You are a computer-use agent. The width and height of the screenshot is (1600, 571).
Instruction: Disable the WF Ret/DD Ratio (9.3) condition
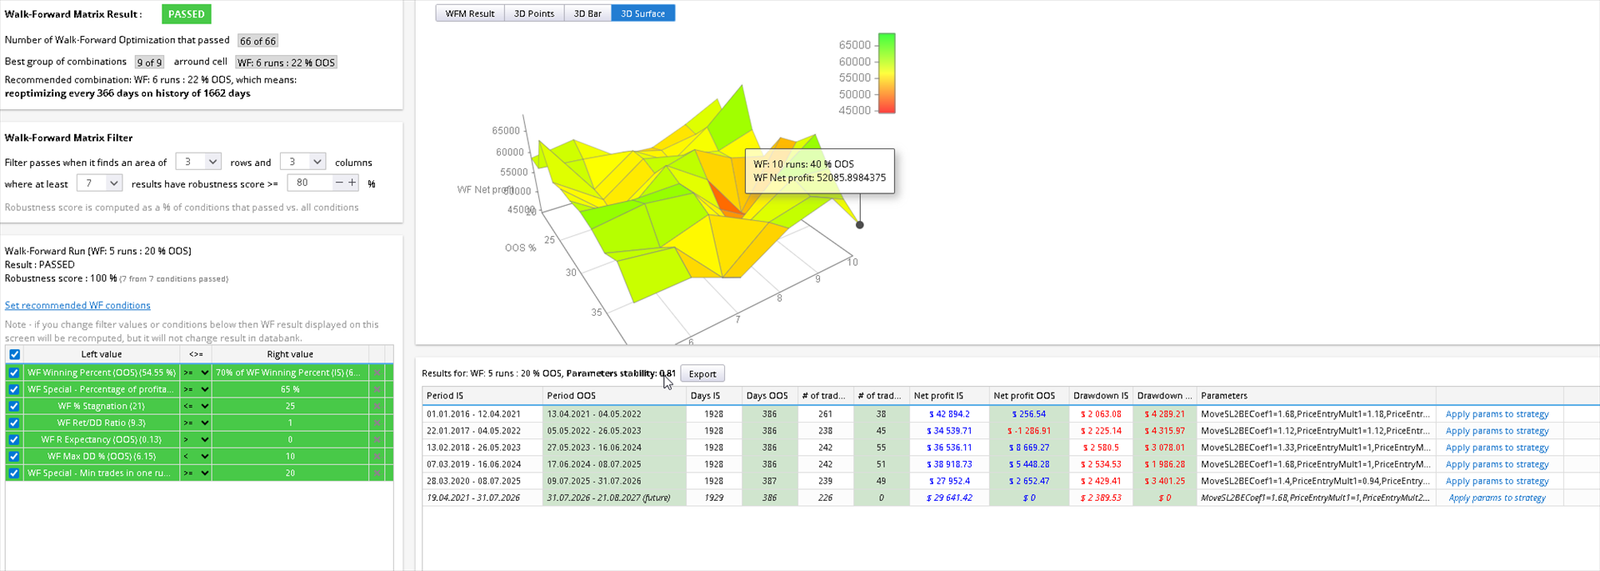[14, 423]
